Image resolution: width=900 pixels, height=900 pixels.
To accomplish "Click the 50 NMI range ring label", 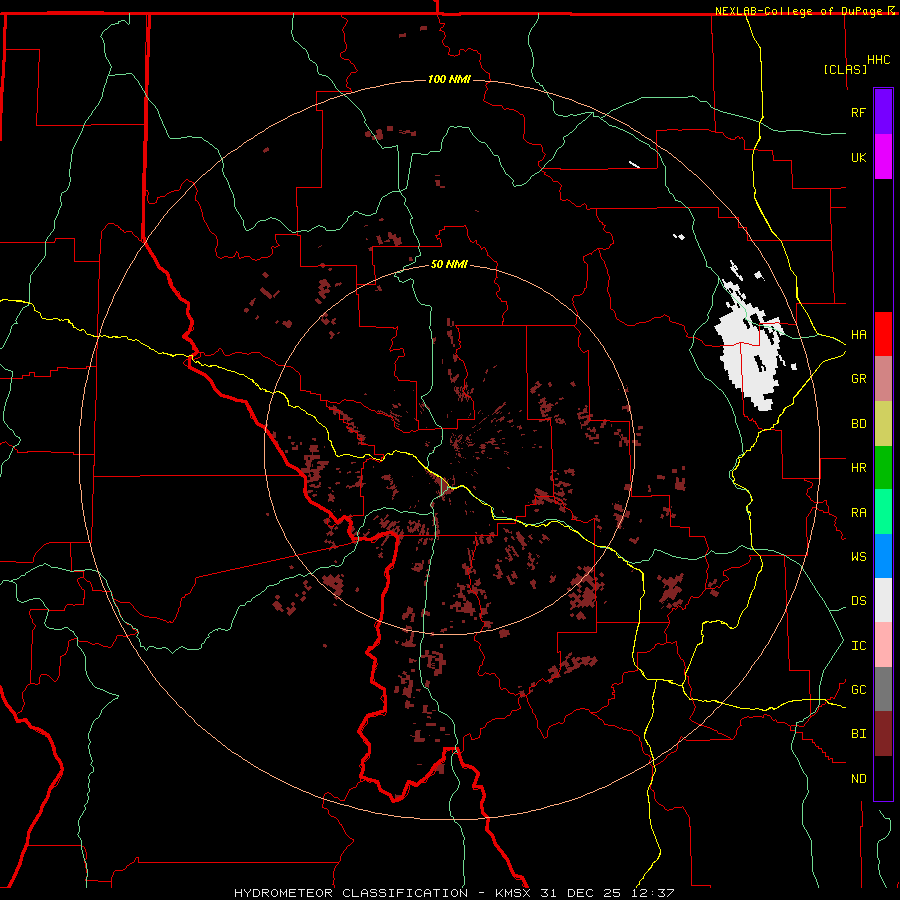I will coord(449,264).
